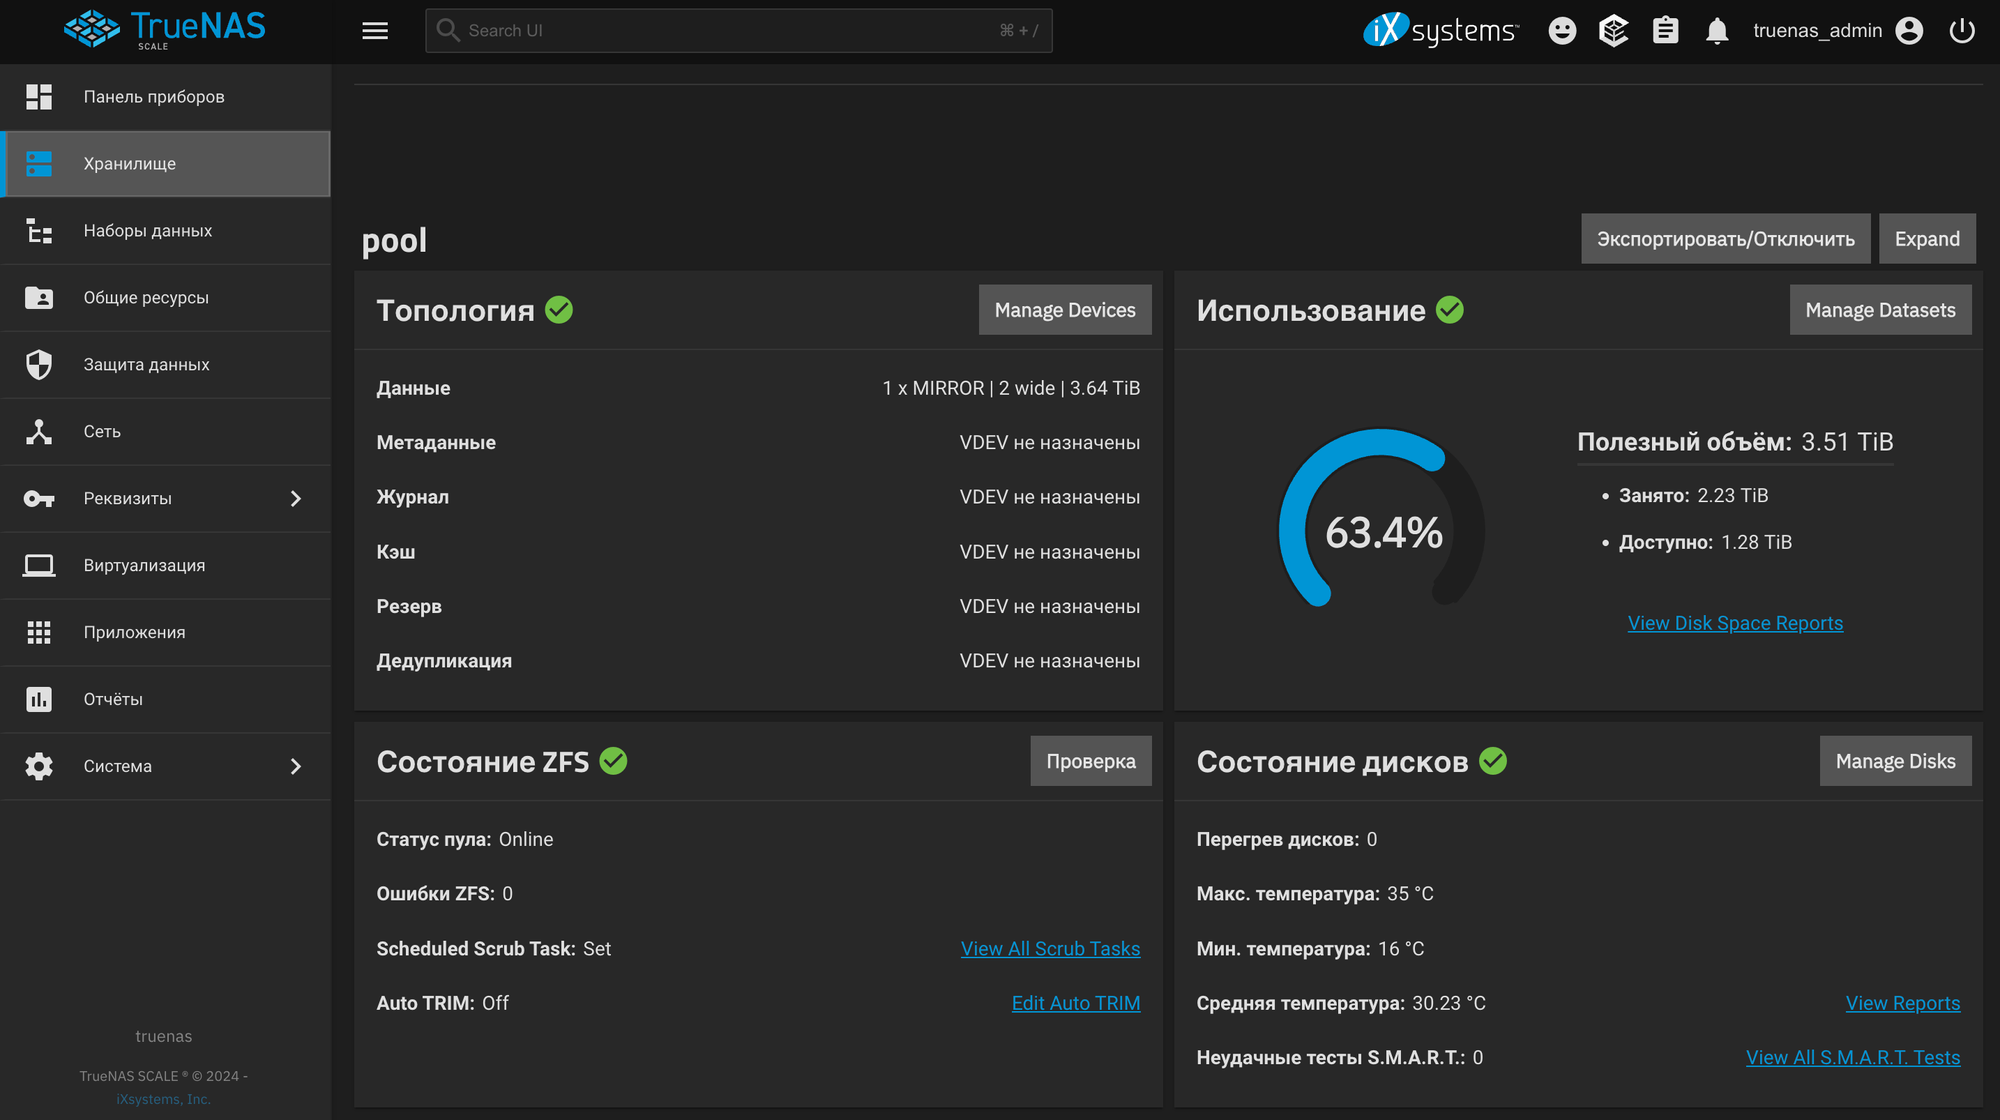
Task: Open Общие ресурсы menu item
Action: coord(166,298)
